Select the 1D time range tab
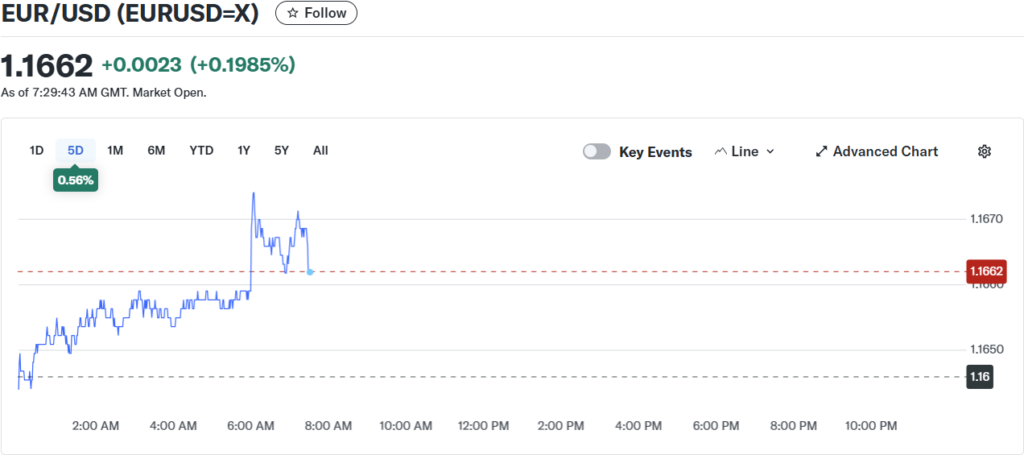The image size is (1024, 455). click(37, 150)
